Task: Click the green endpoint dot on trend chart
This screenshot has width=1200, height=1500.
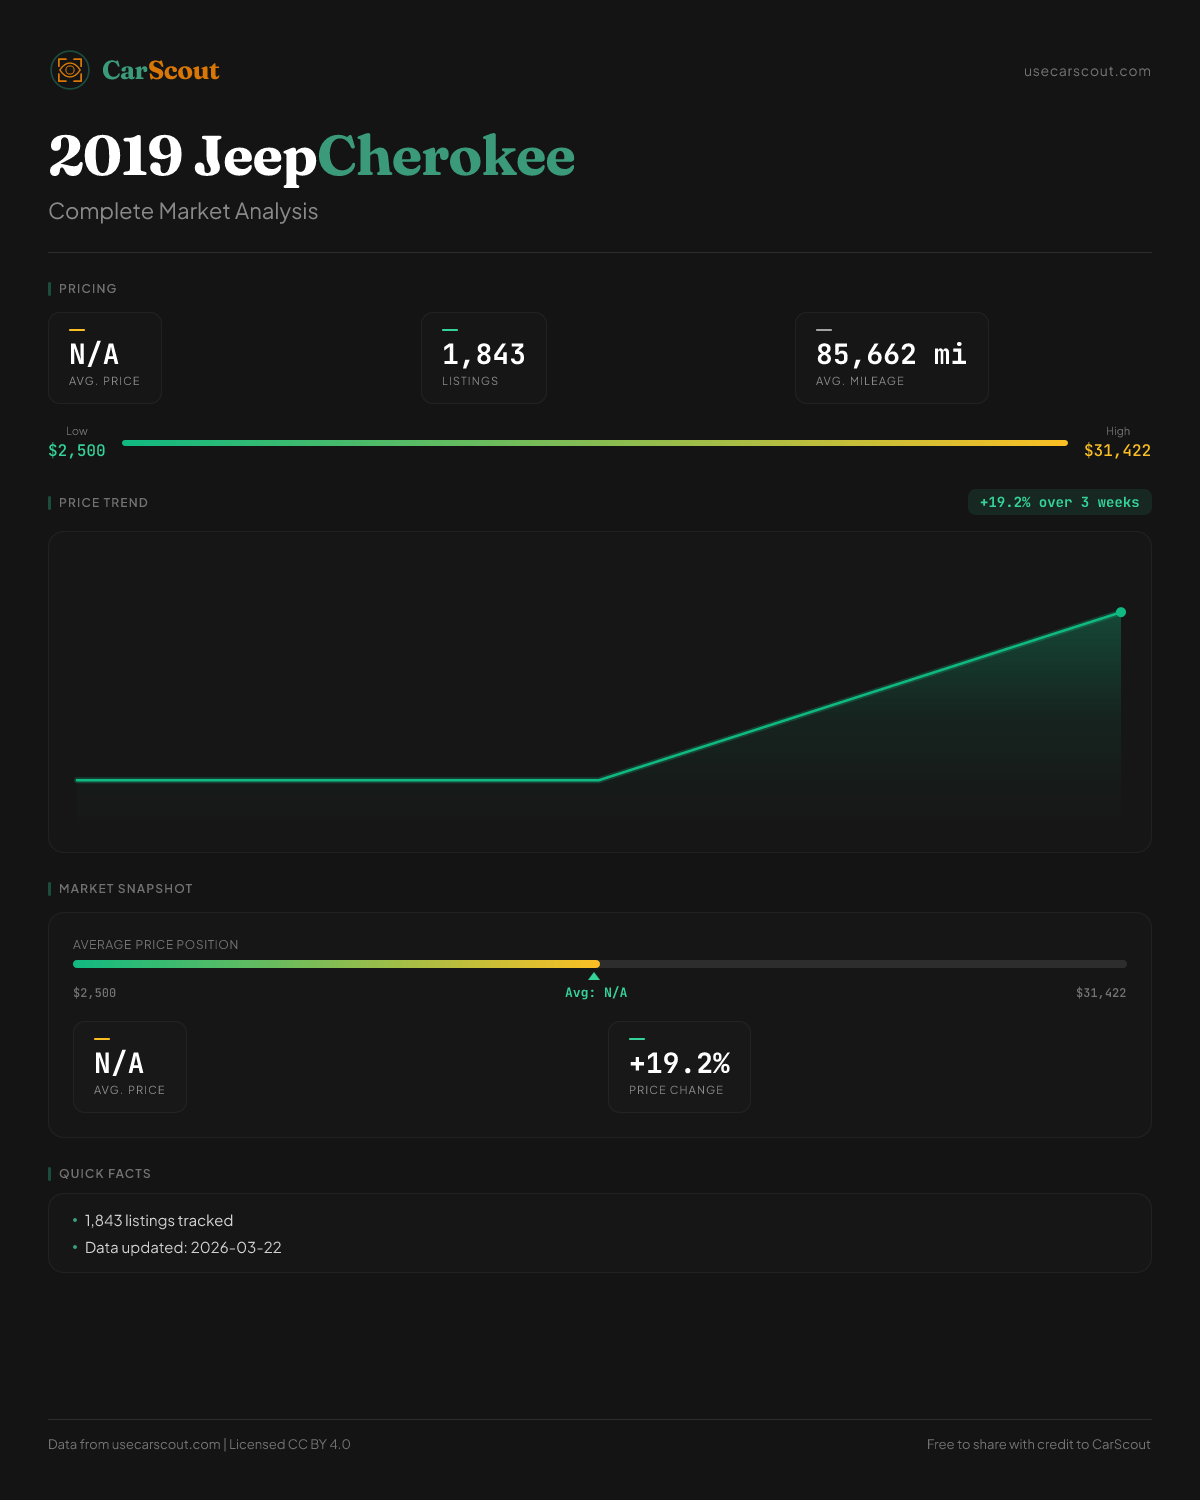Action: (1121, 612)
